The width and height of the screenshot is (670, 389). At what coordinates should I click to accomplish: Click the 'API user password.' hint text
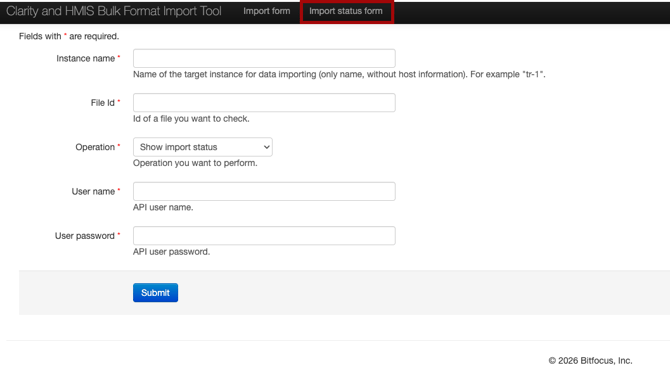click(x=171, y=252)
